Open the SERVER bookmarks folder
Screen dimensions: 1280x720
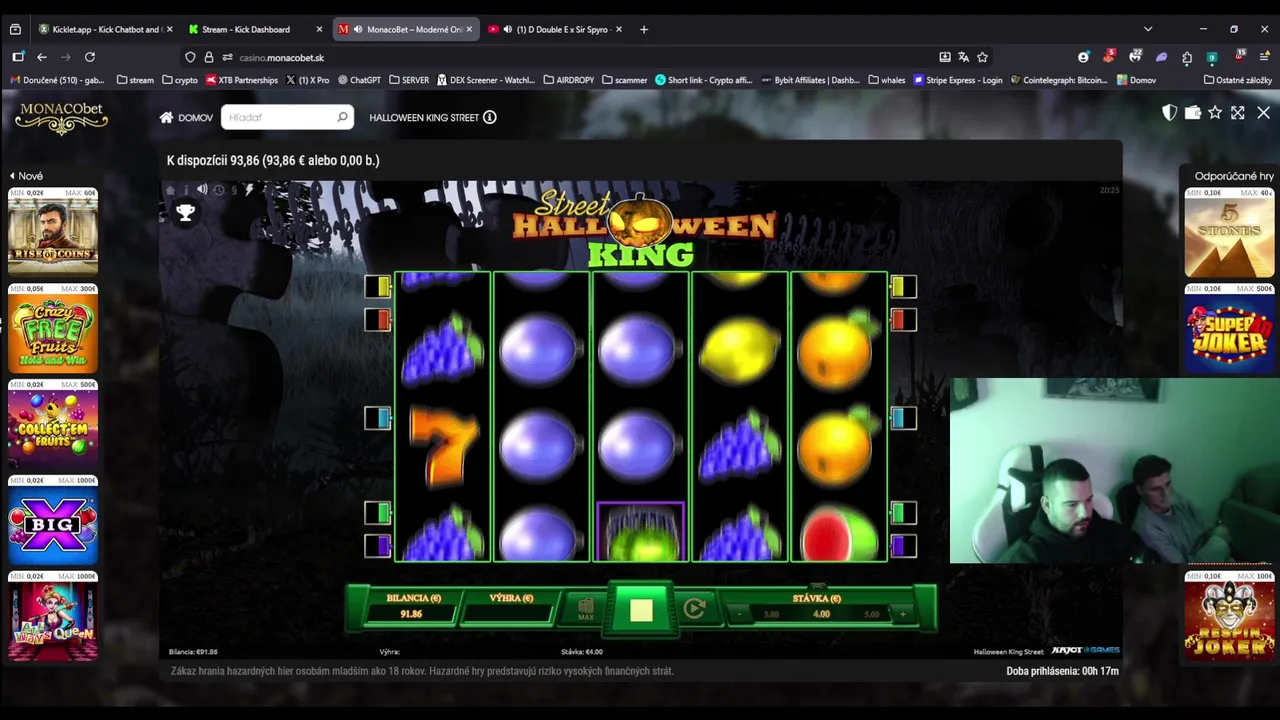(409, 80)
